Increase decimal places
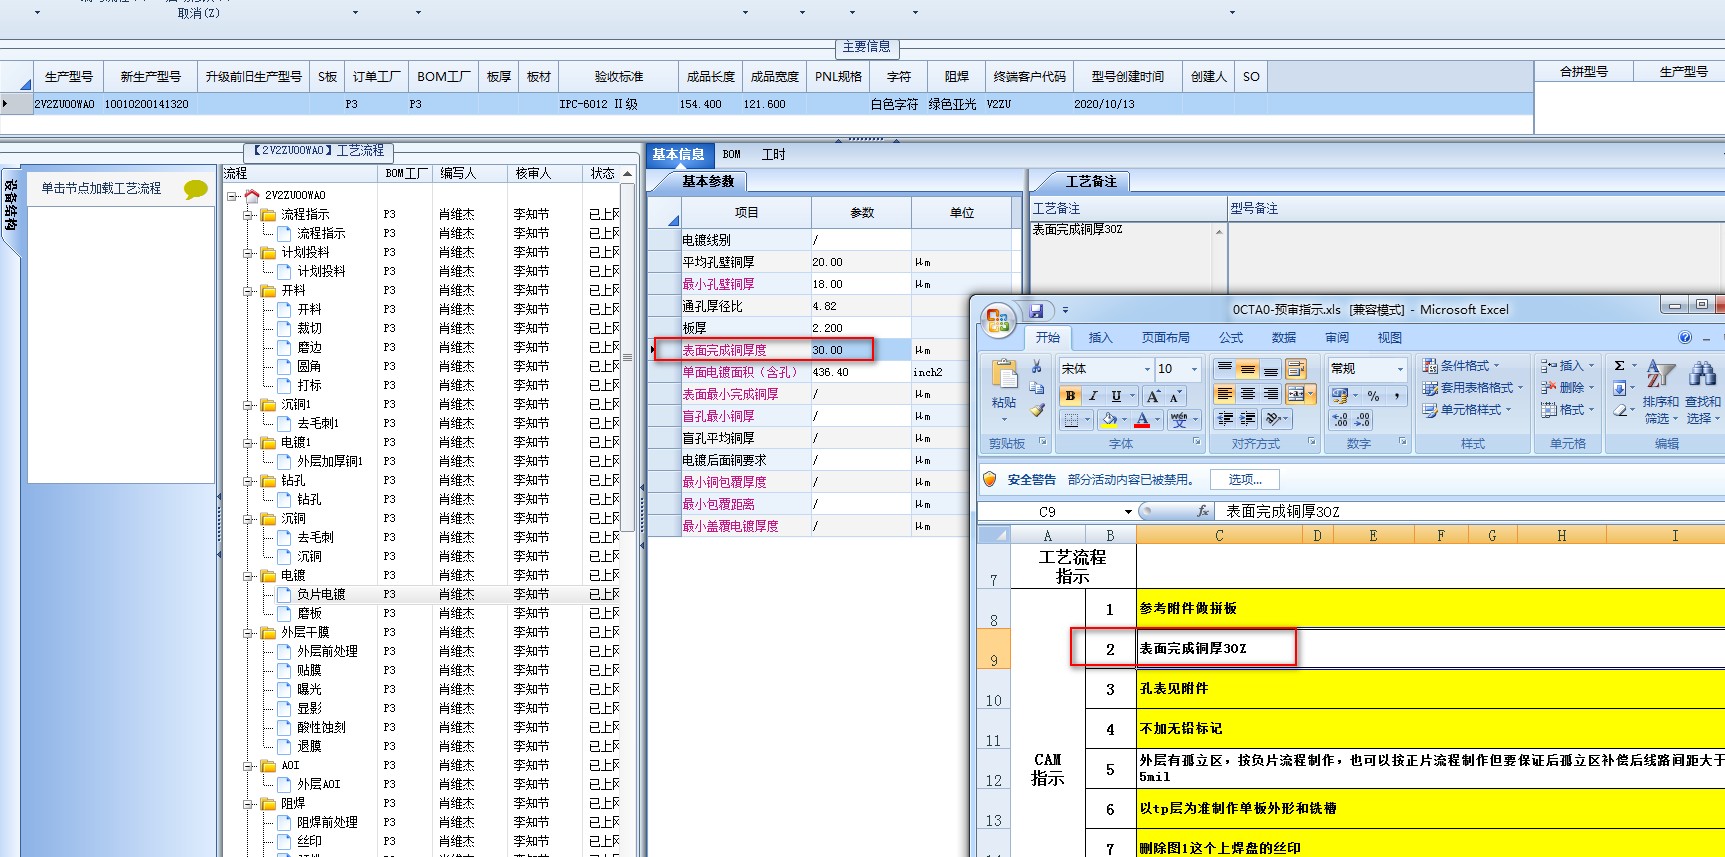Viewport: 1725px width, 857px height. 1340,420
